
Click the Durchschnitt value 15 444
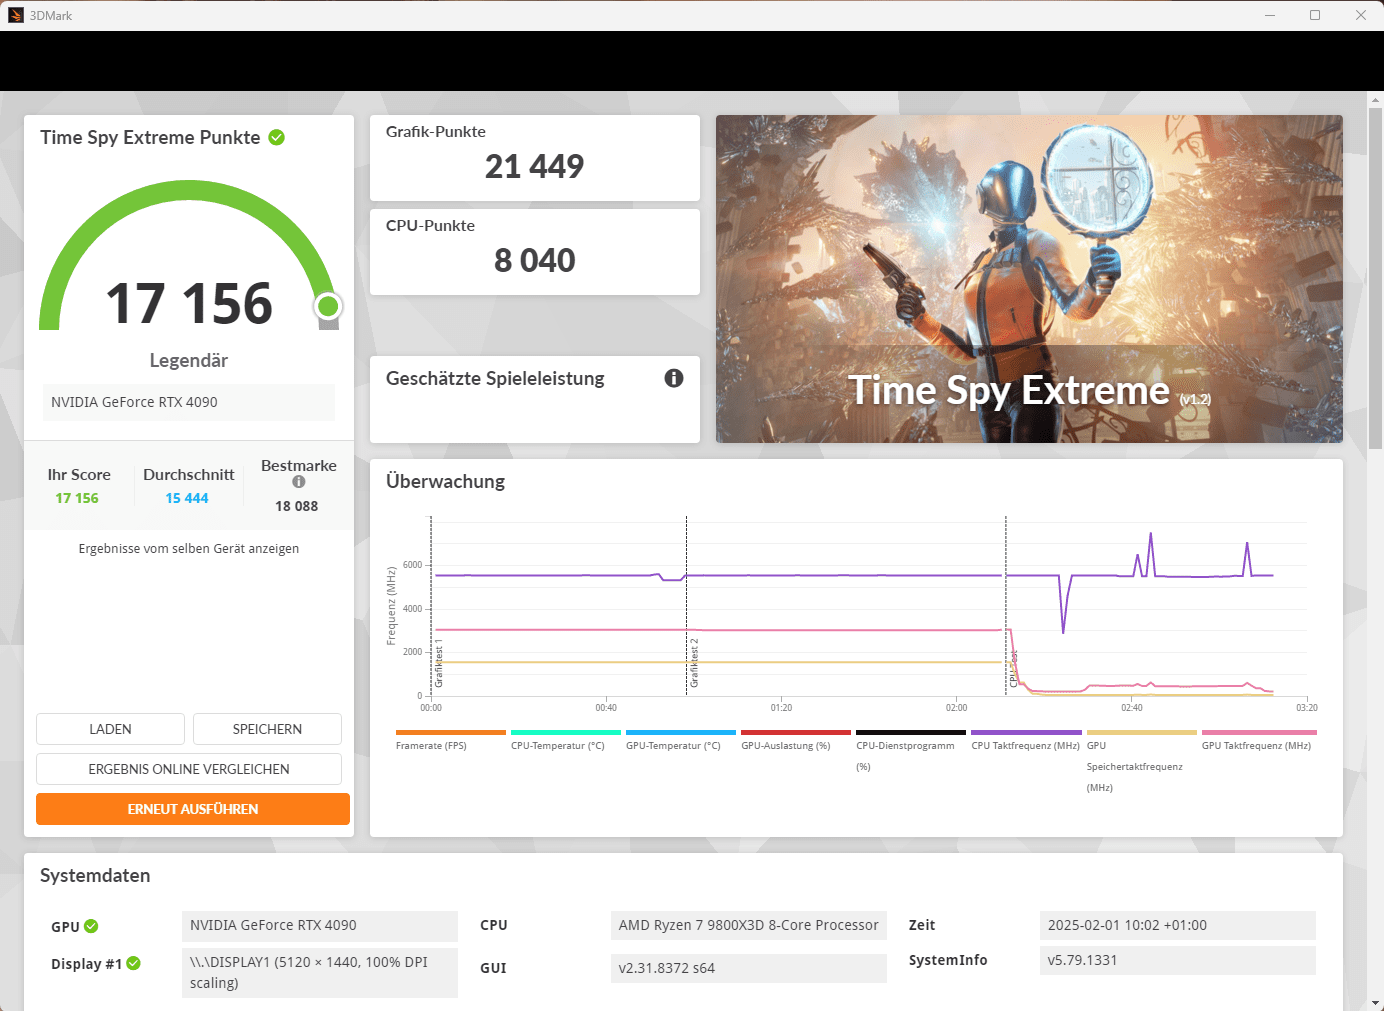coord(187,498)
